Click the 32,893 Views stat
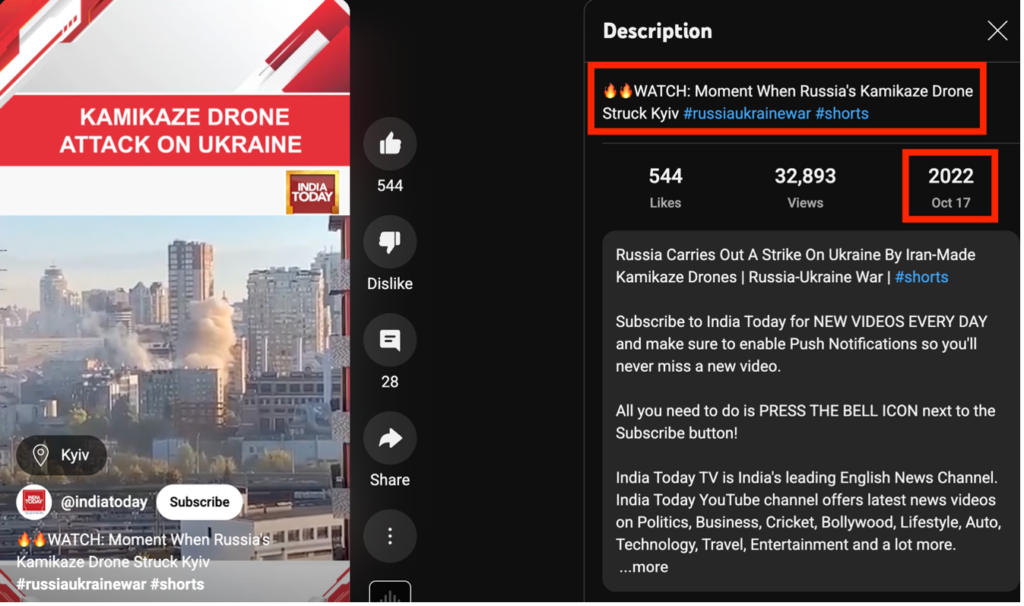Image resolution: width=1024 pixels, height=606 pixels. 805,187
